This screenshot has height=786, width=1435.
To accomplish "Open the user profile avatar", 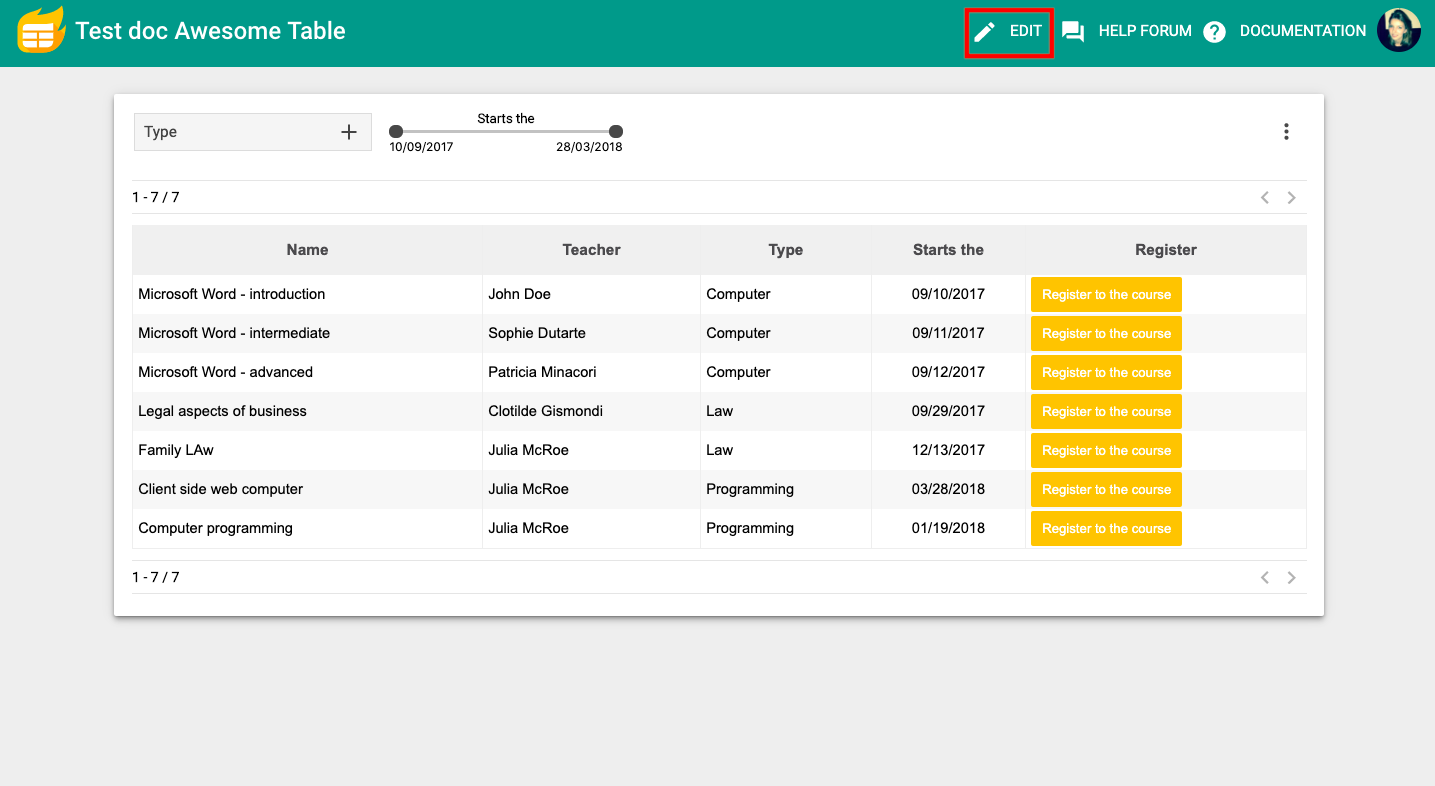I will (1398, 31).
